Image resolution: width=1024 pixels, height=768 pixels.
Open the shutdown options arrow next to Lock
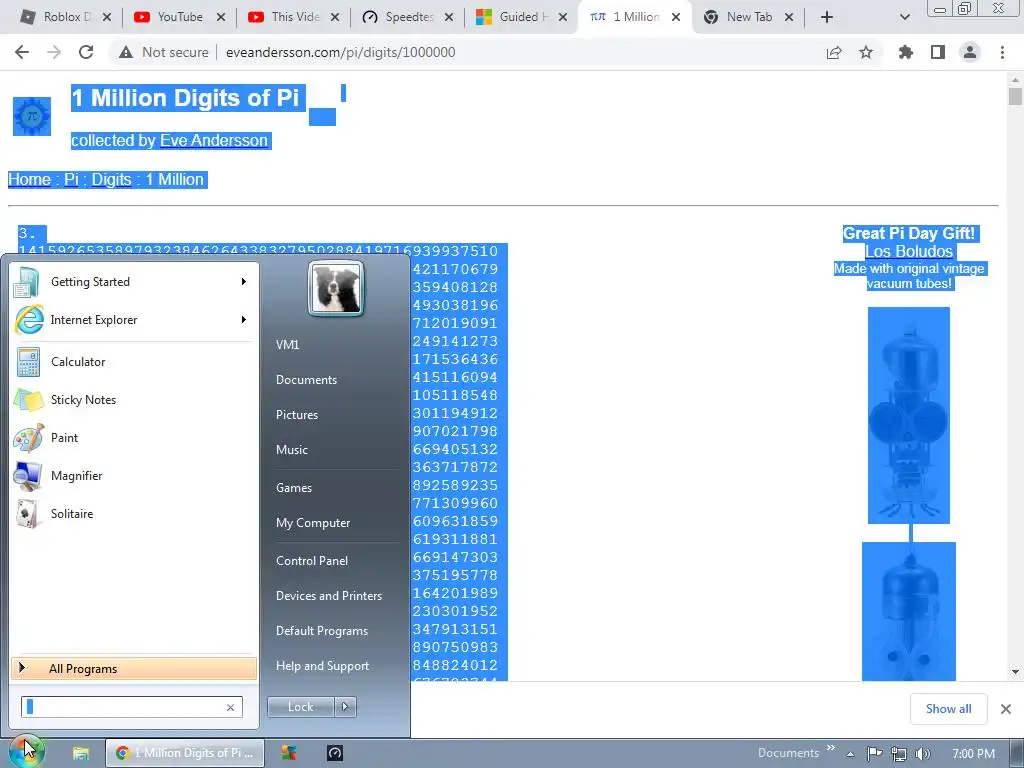(x=345, y=707)
